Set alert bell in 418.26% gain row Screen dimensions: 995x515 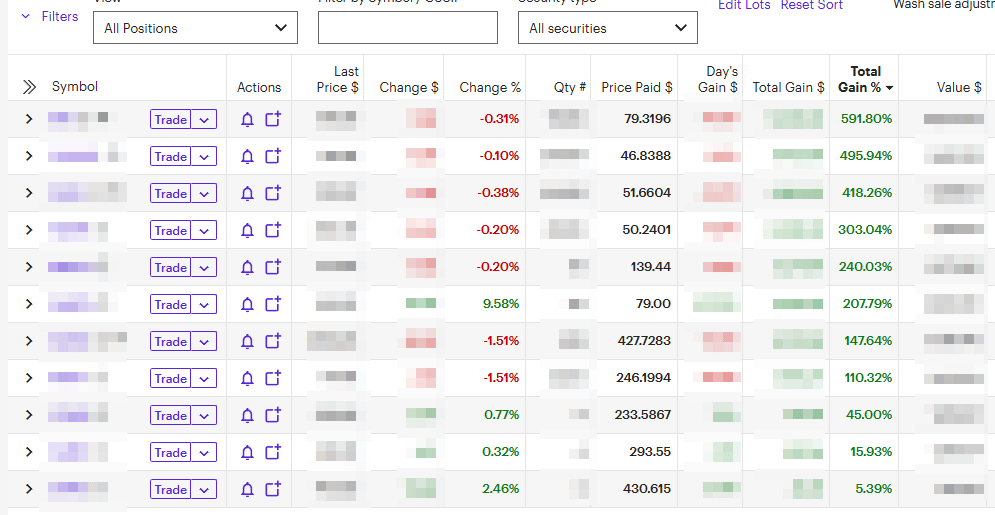pyautogui.click(x=248, y=194)
